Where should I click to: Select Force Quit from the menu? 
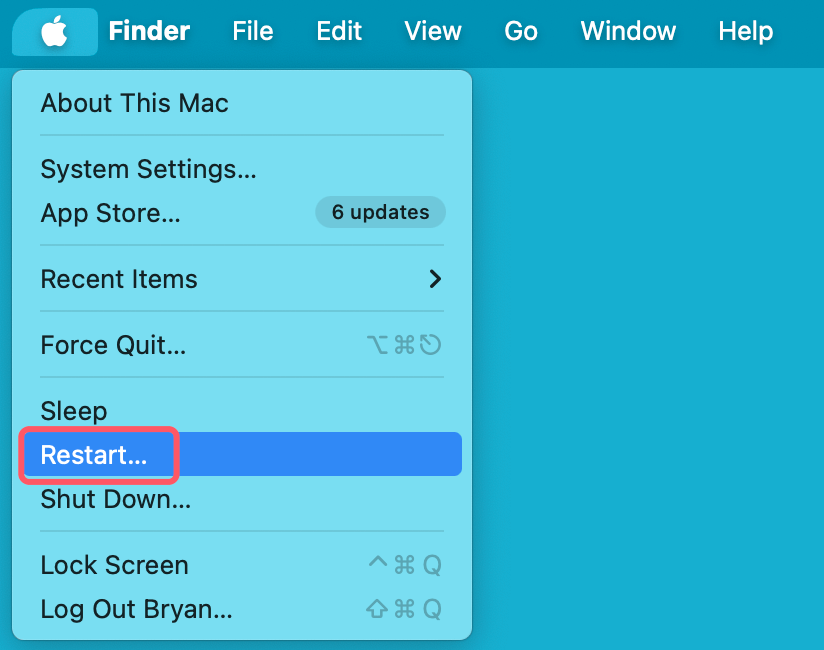tap(113, 344)
